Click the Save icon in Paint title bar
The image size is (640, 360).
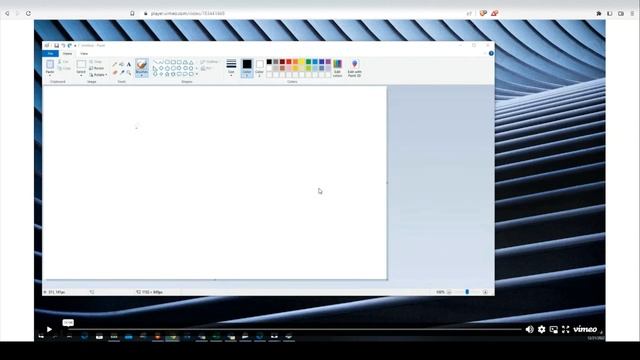pyautogui.click(x=57, y=45)
